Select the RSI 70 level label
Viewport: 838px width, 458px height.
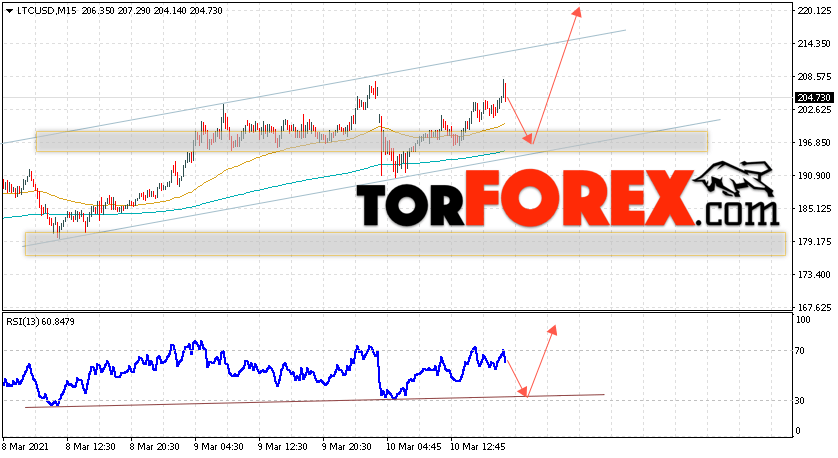tap(800, 351)
